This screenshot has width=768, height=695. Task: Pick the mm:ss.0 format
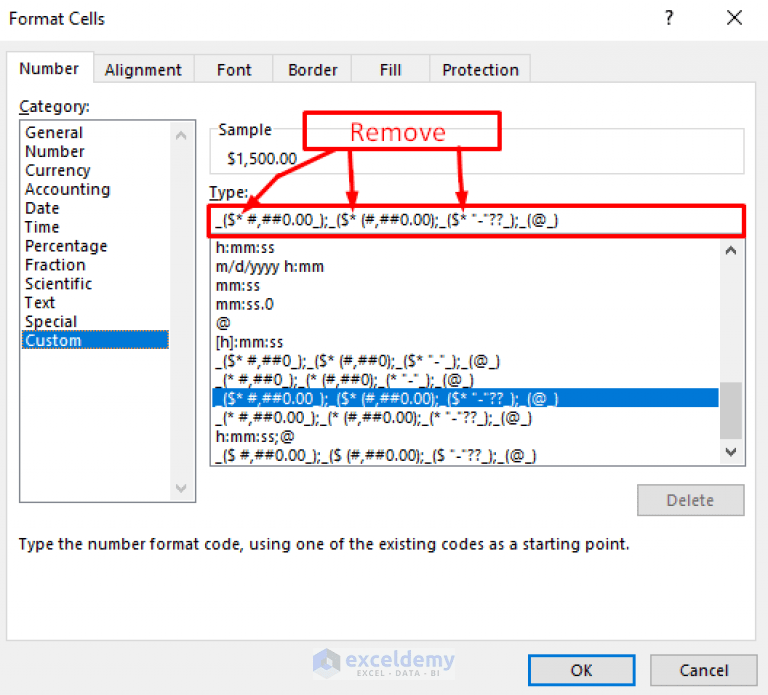coord(465,305)
